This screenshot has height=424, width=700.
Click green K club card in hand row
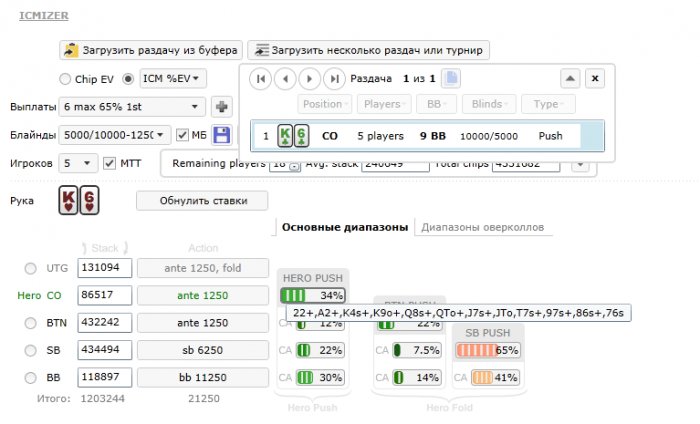(285, 136)
